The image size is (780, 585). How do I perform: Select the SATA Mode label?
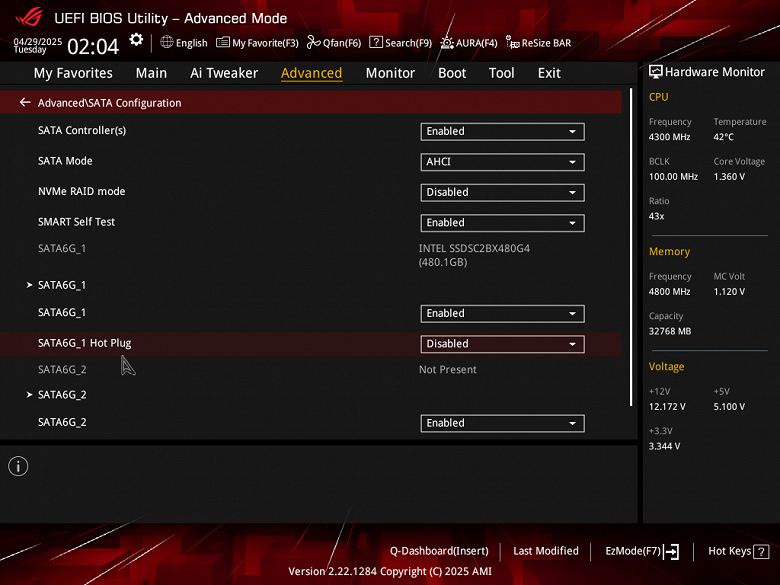coord(65,161)
